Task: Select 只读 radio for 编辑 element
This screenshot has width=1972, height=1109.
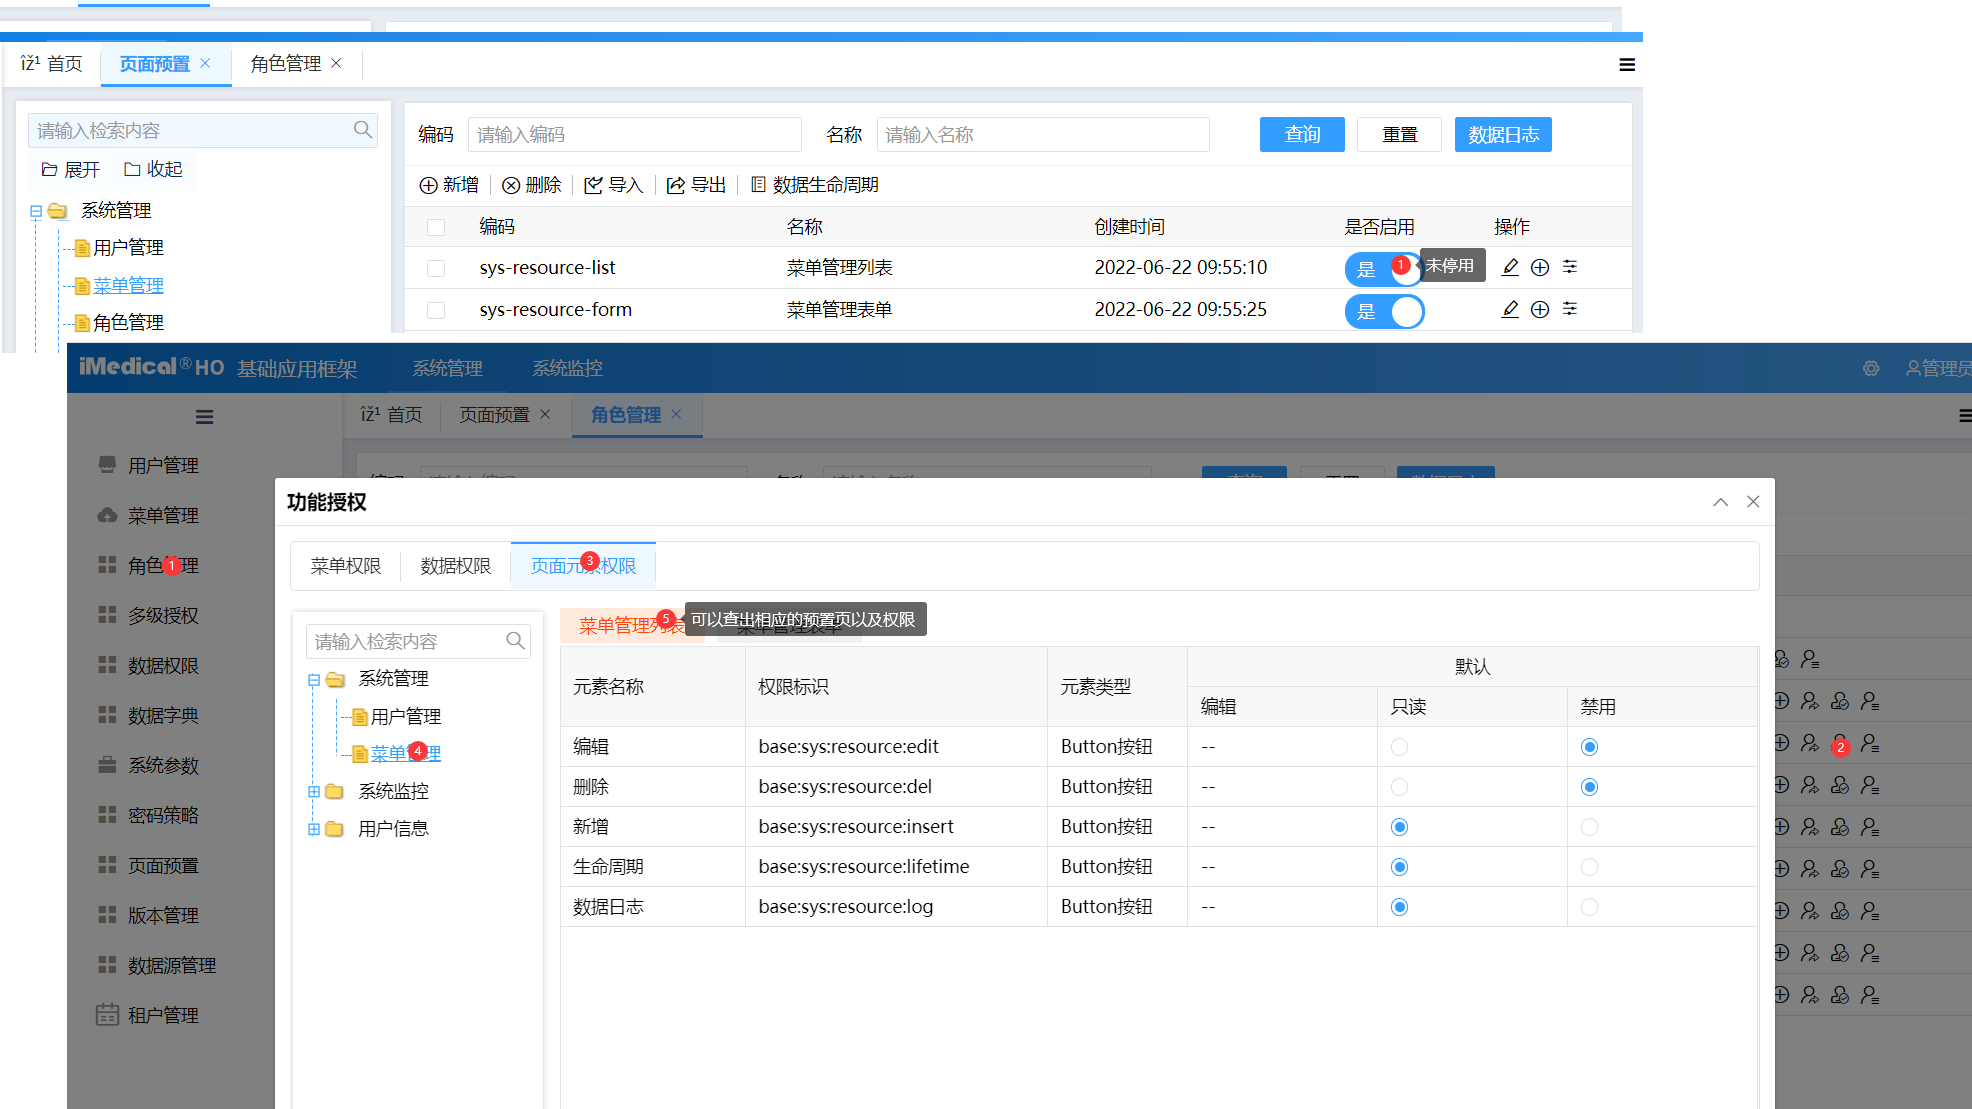Action: (x=1399, y=747)
